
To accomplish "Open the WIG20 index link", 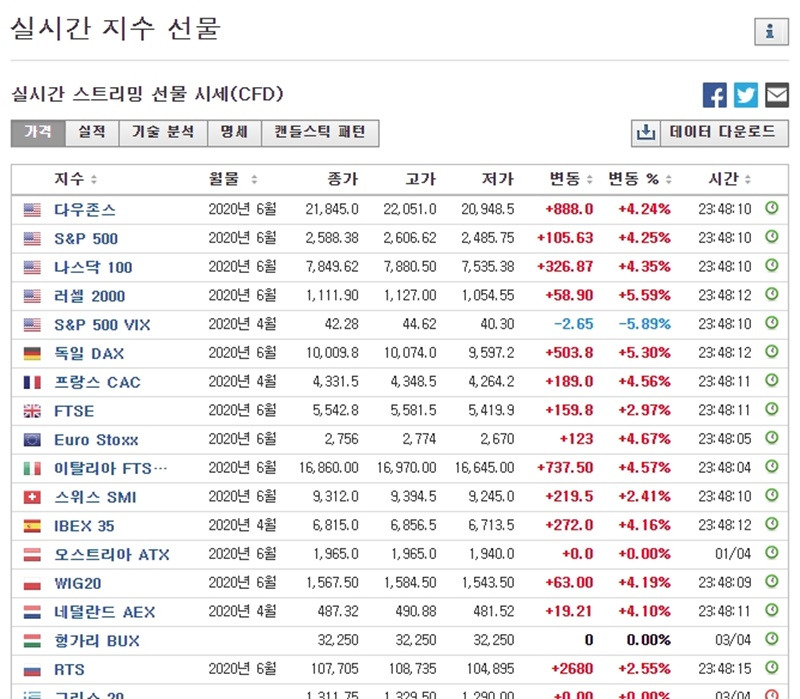I will (x=78, y=584).
